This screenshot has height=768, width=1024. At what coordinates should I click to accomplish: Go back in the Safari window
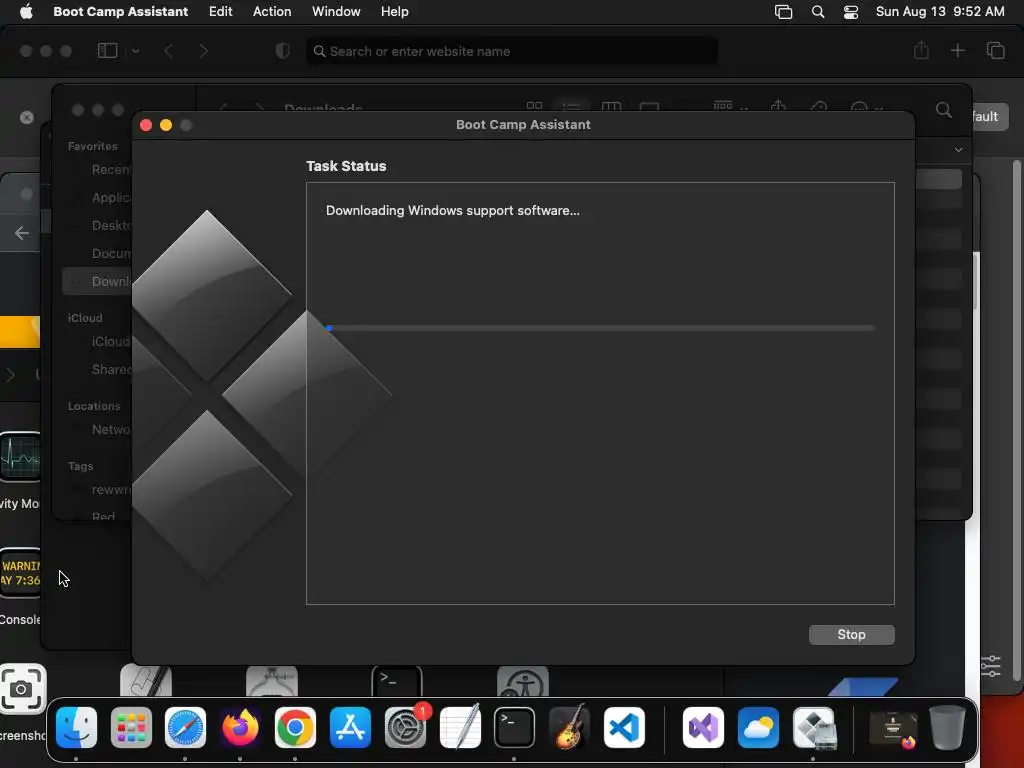click(168, 51)
